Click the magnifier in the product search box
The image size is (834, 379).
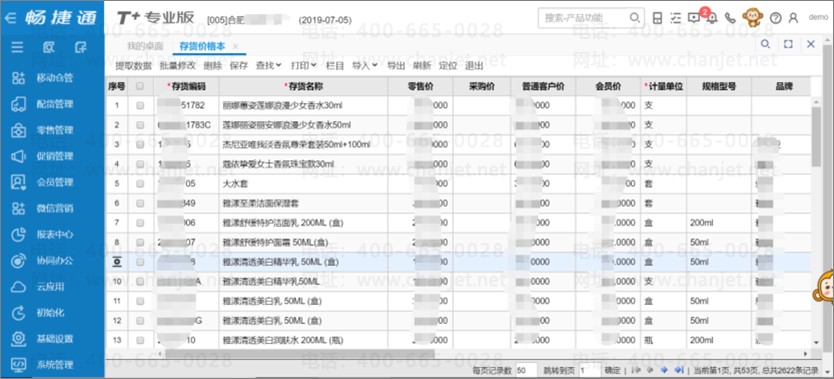(635, 18)
